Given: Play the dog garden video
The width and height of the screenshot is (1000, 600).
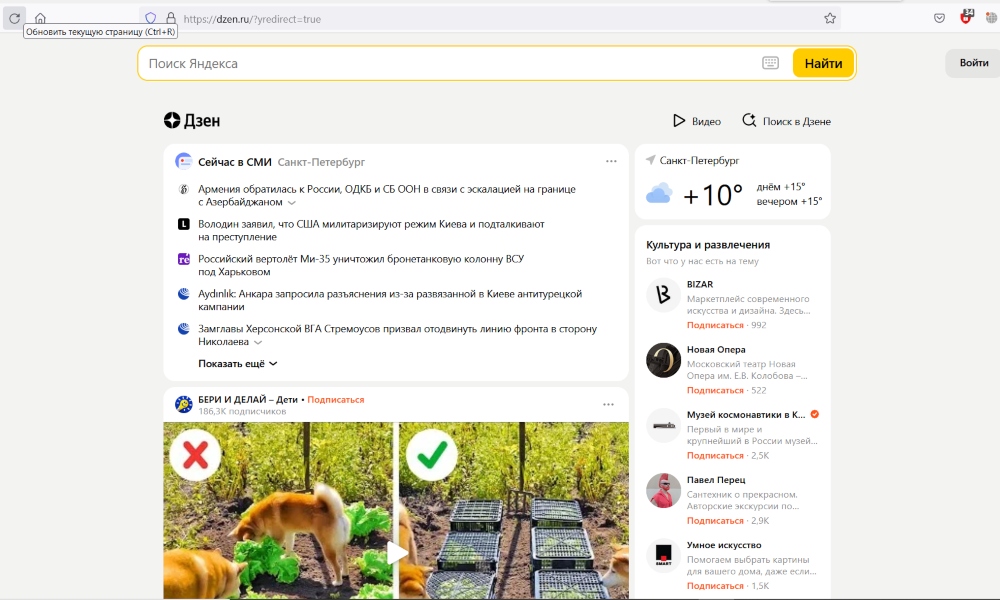Looking at the screenshot, I should [397, 552].
